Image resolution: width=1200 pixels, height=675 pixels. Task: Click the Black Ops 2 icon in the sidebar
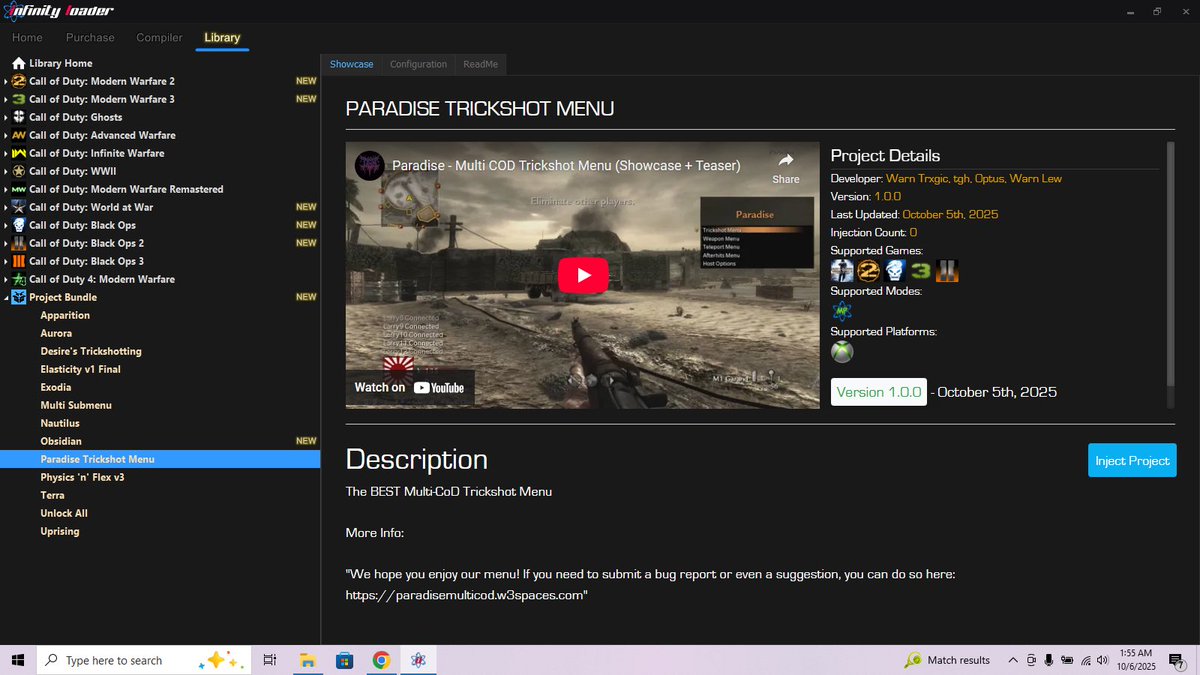coord(19,243)
